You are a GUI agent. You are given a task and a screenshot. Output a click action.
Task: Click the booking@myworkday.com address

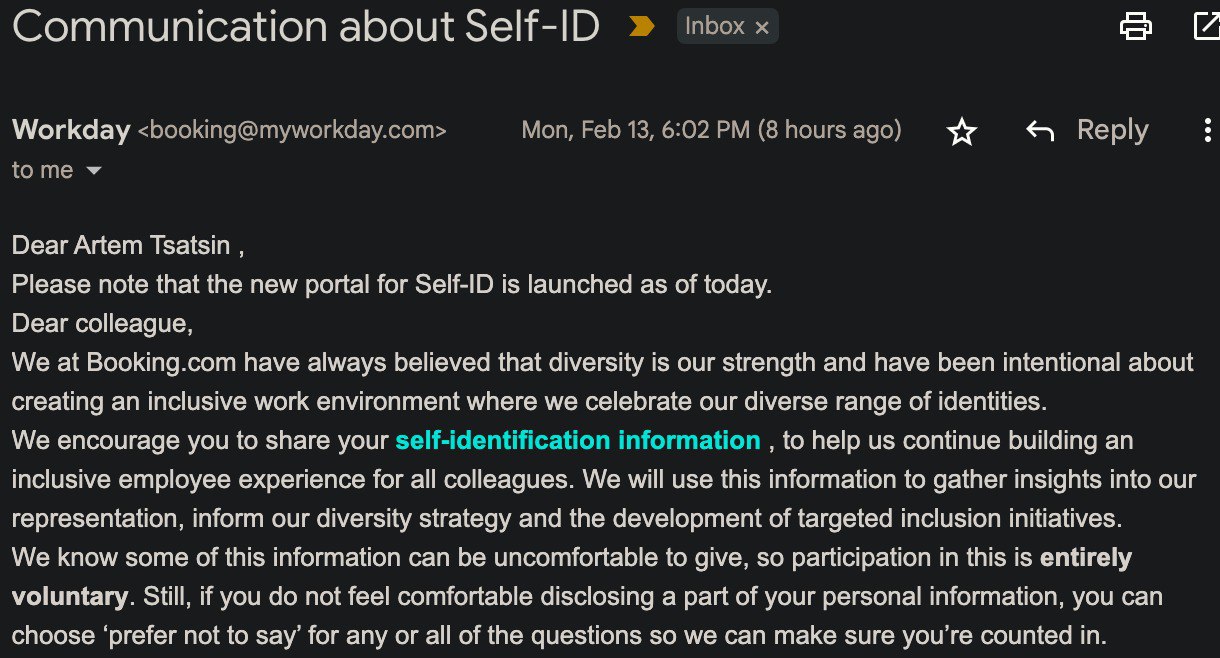click(x=292, y=130)
